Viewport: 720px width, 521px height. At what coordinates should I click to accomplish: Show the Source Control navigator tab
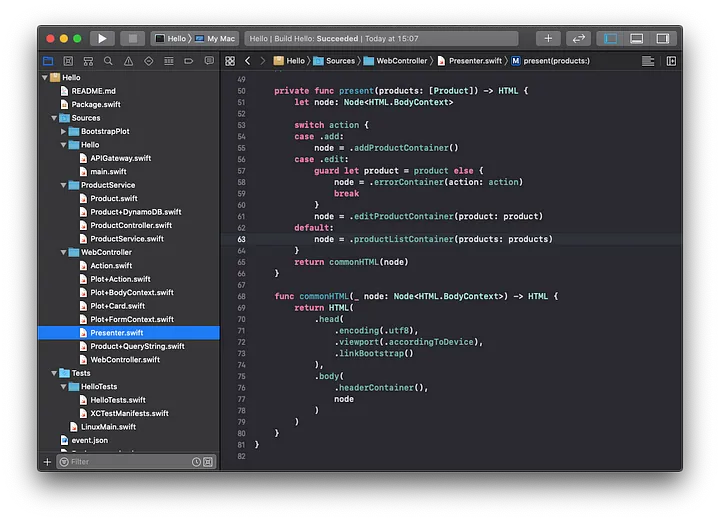point(68,61)
